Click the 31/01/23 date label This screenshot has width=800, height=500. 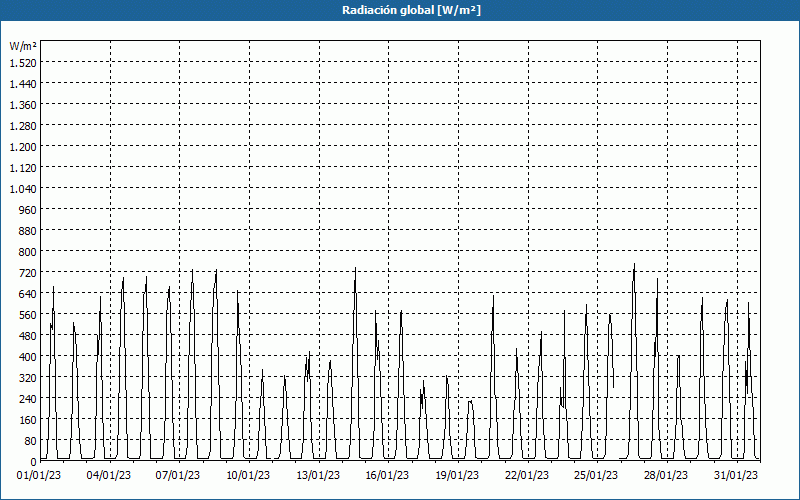(736, 476)
